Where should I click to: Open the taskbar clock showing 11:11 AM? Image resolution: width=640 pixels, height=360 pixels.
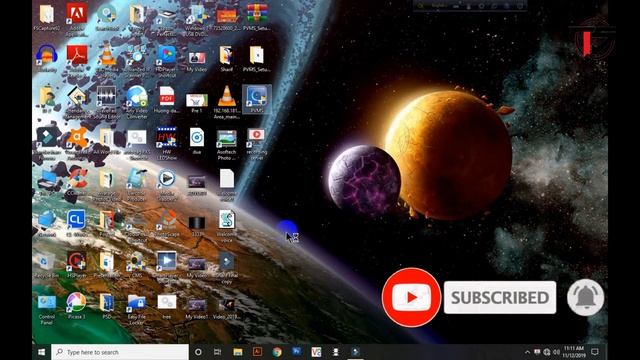pos(574,352)
